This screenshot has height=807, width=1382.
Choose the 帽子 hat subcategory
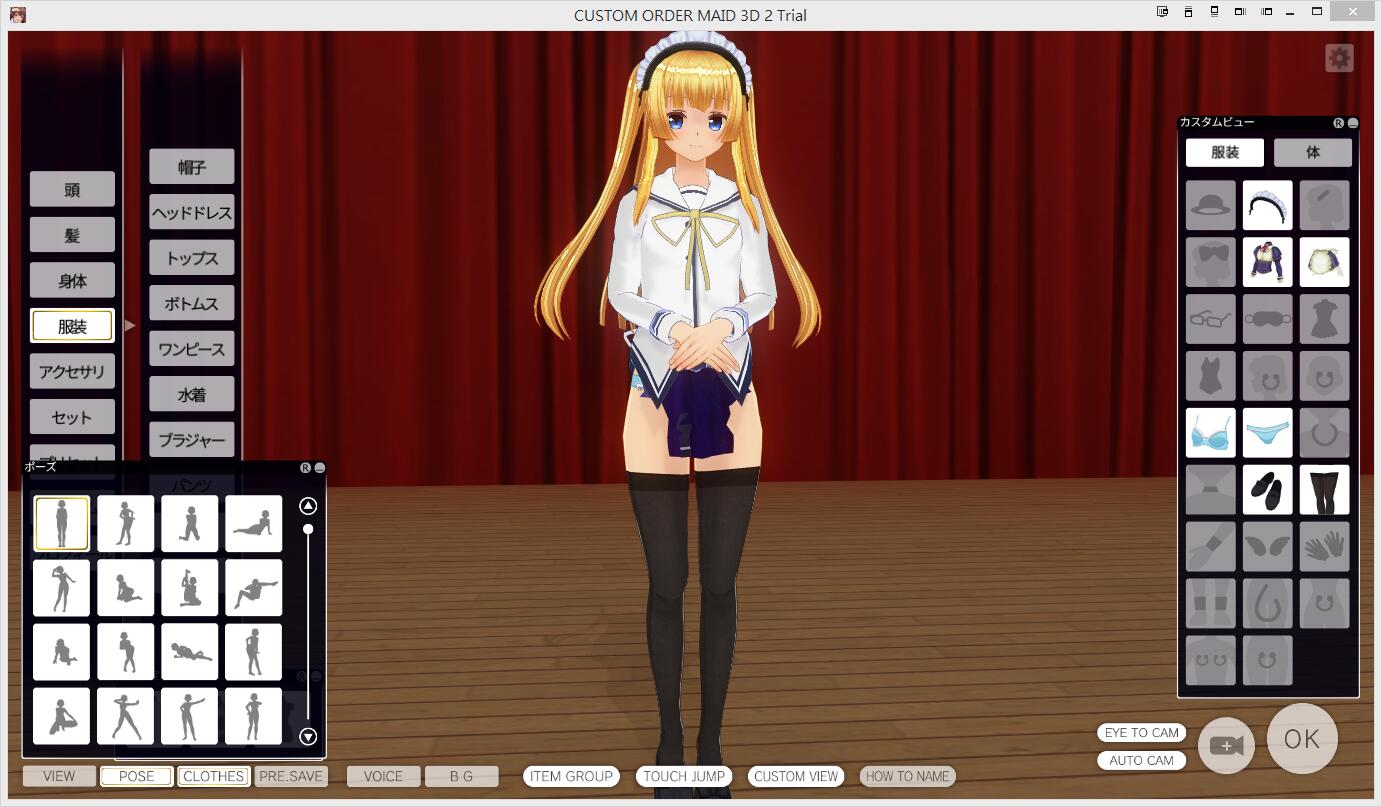point(192,167)
